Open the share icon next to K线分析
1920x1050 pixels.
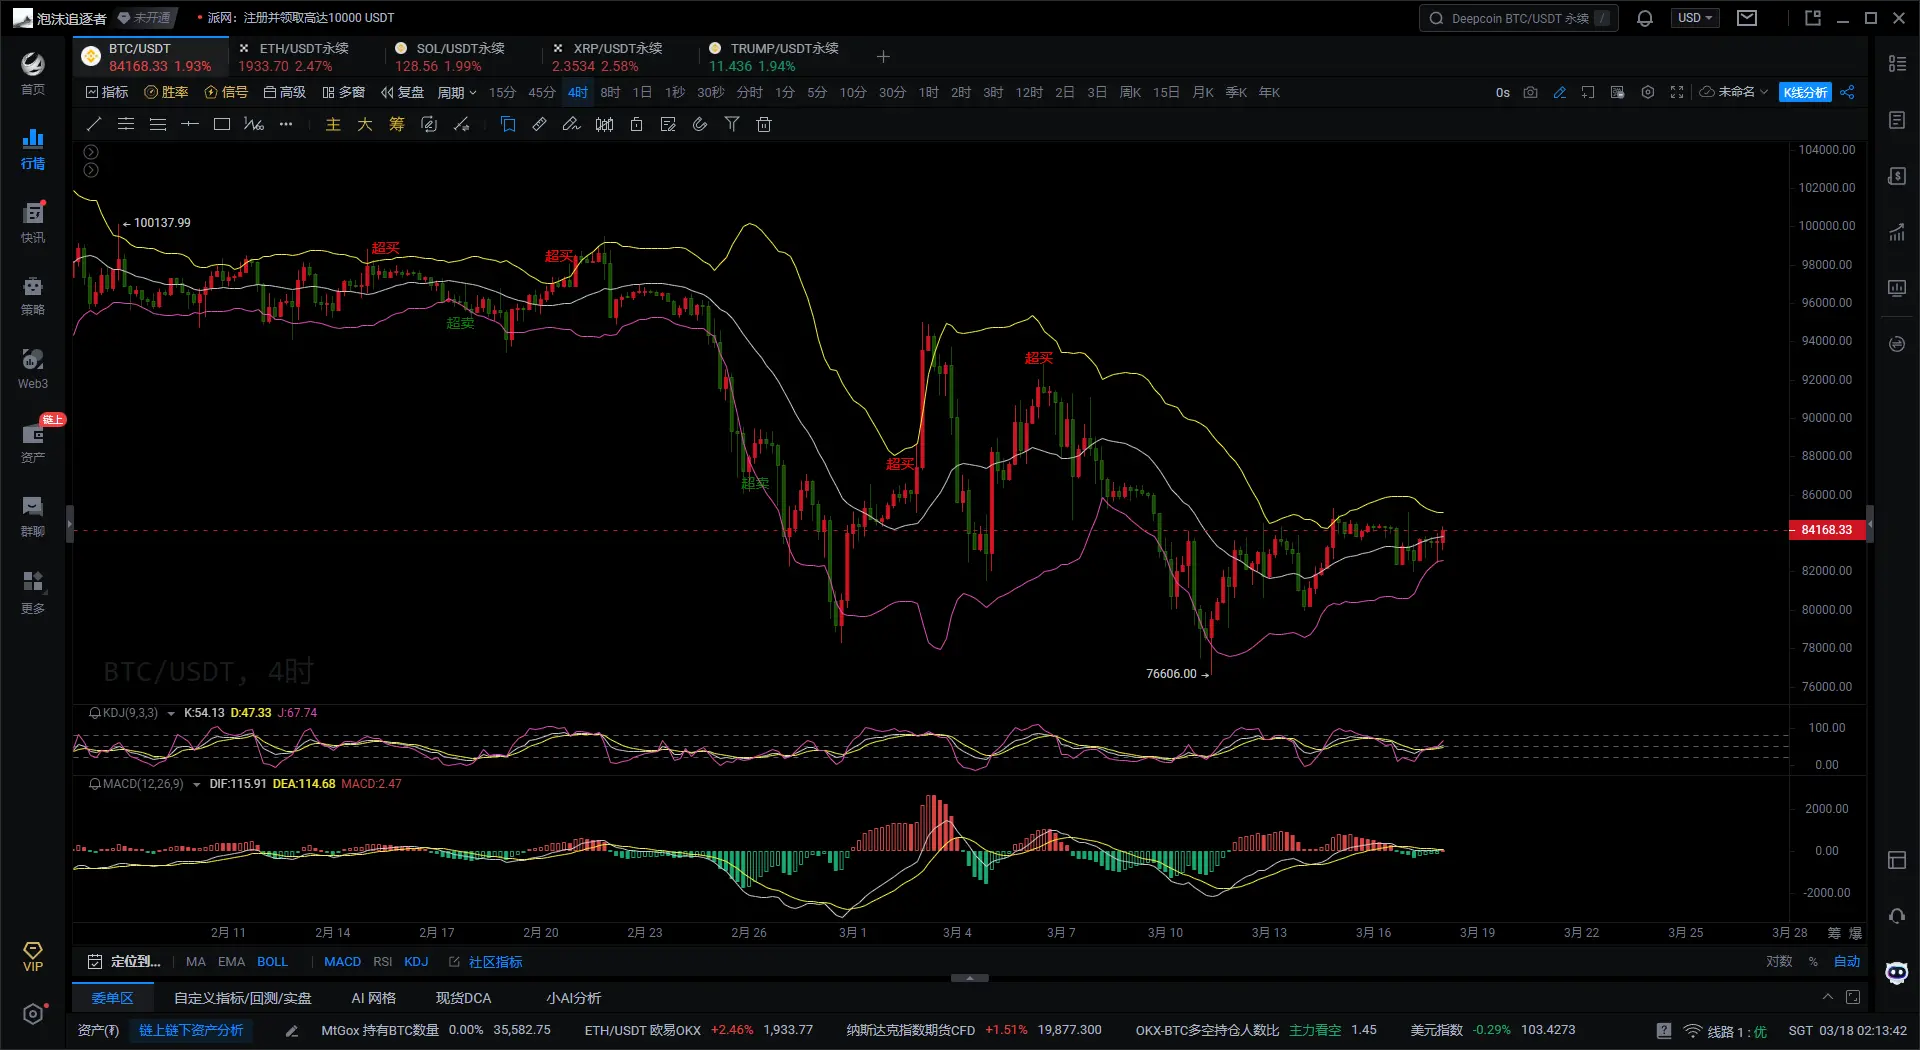click(1847, 92)
